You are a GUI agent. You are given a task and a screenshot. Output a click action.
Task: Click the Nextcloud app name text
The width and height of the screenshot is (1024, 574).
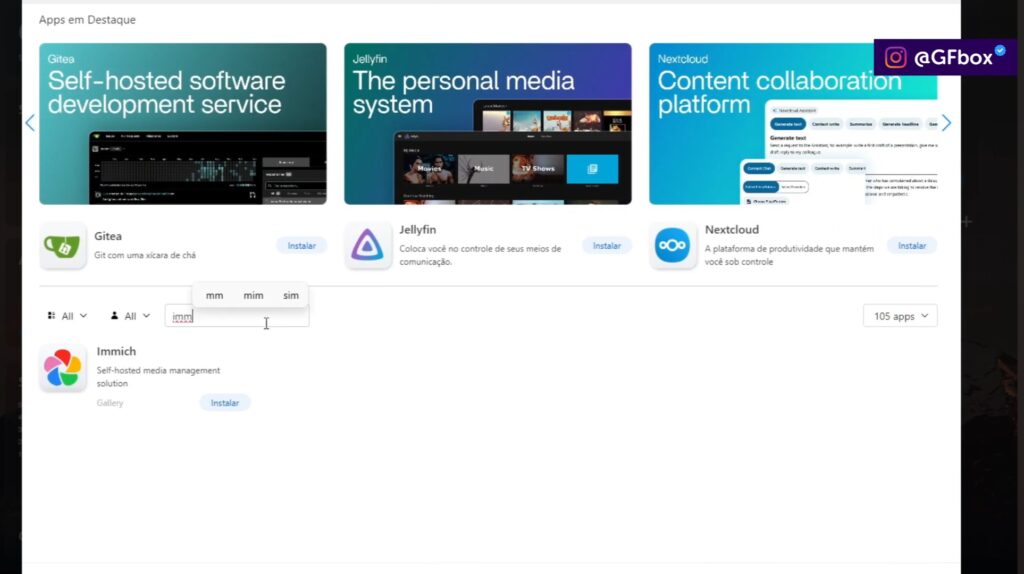731,230
